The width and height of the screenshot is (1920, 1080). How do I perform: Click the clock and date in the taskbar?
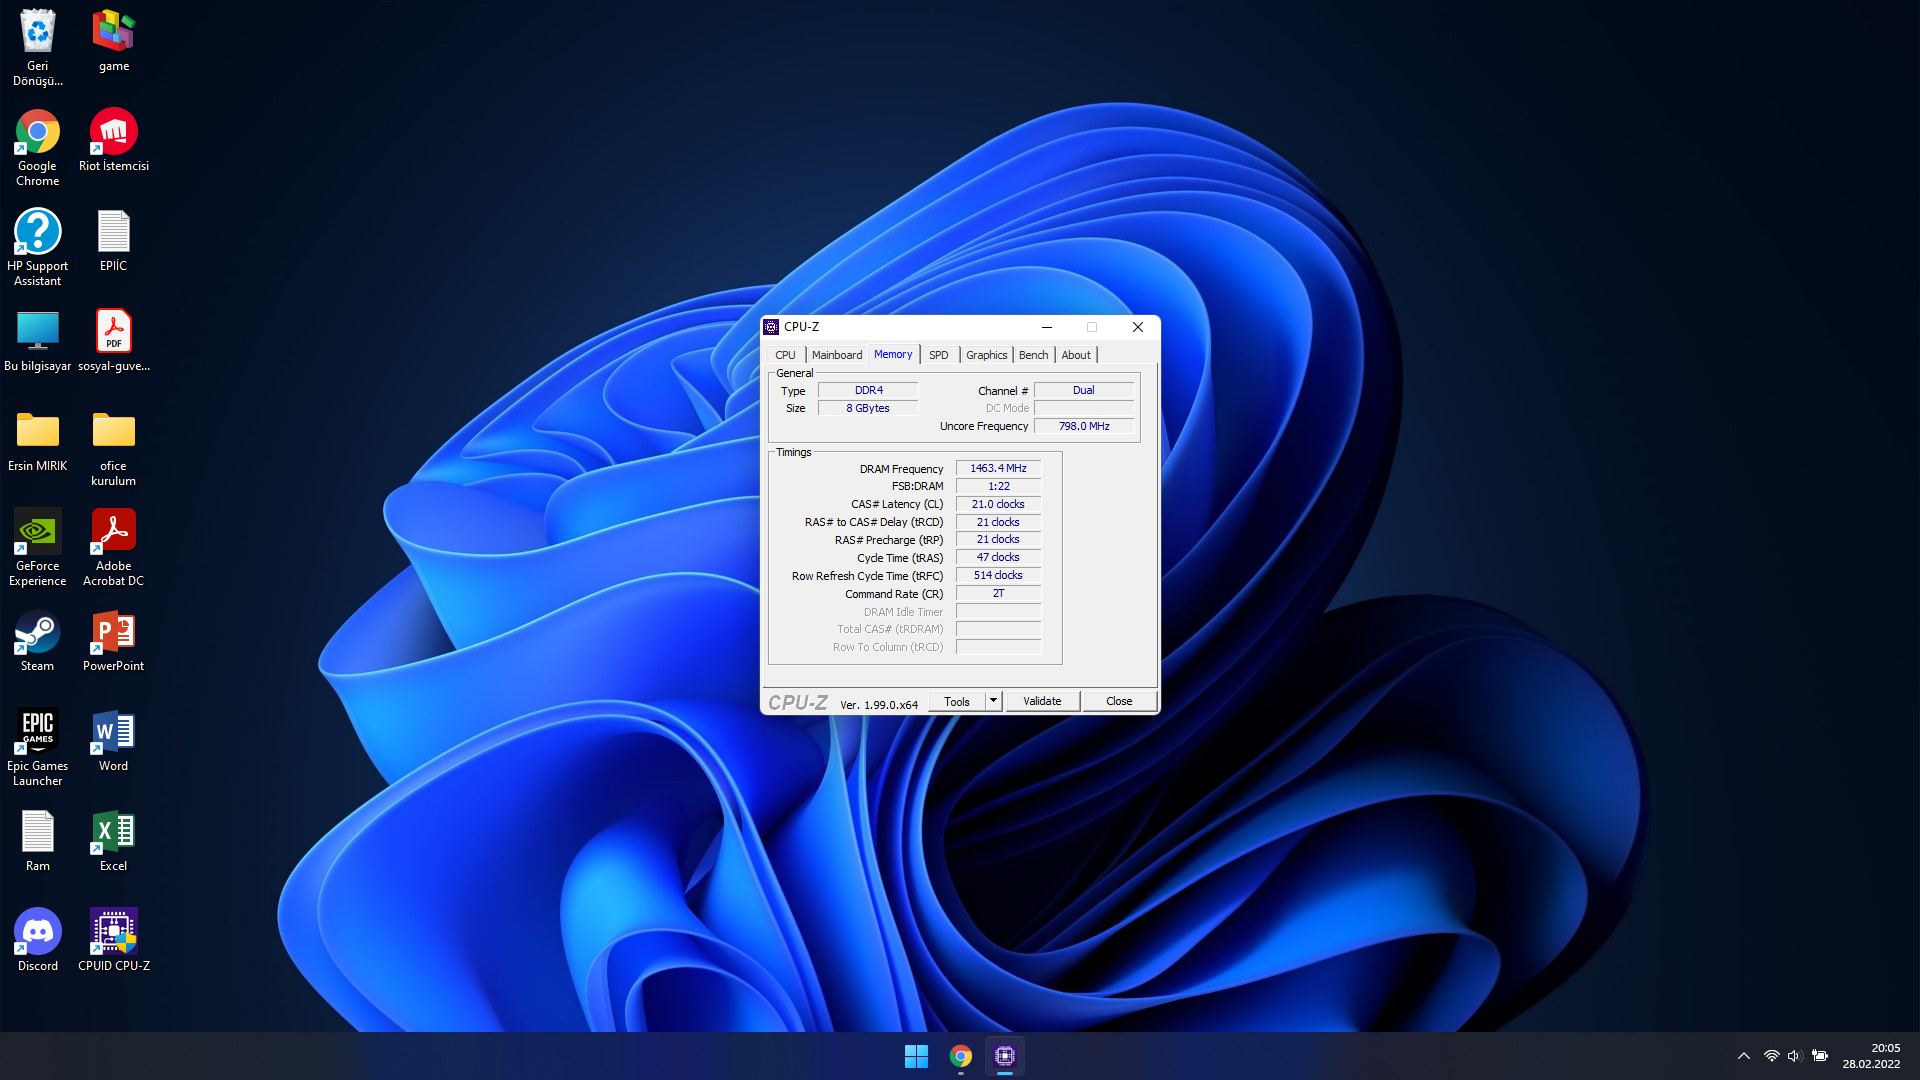(1871, 1056)
